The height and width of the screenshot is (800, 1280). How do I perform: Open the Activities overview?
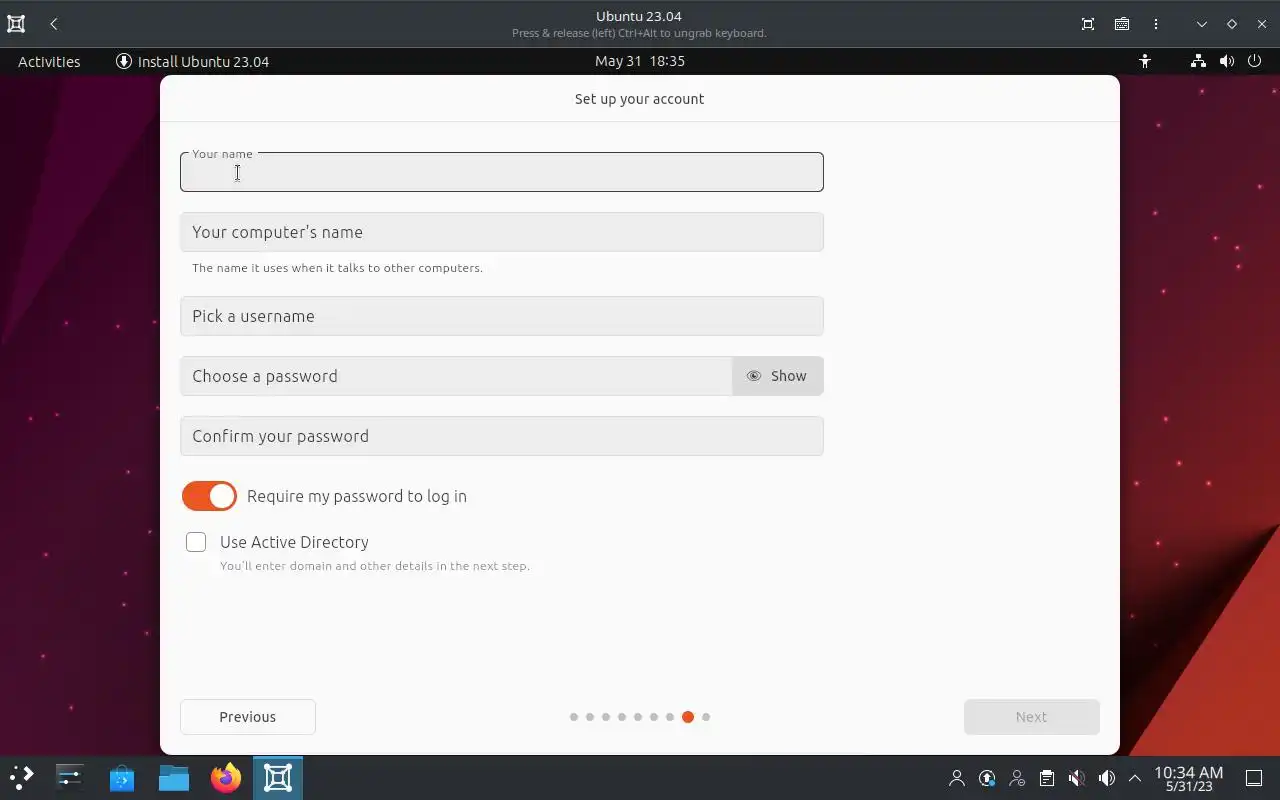pyautogui.click(x=49, y=61)
